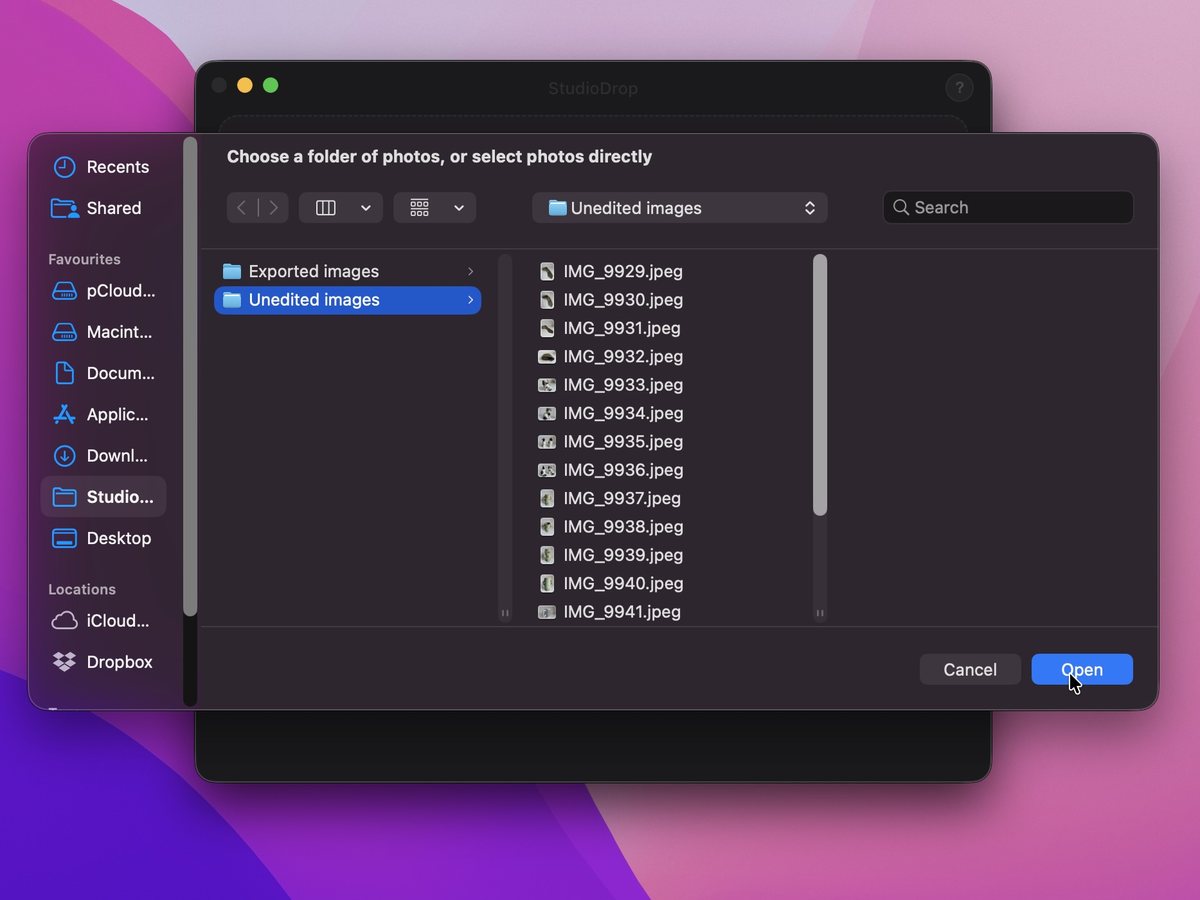Screen dimensions: 1200x900
Task: Go to the Documents folder
Action: [102, 373]
